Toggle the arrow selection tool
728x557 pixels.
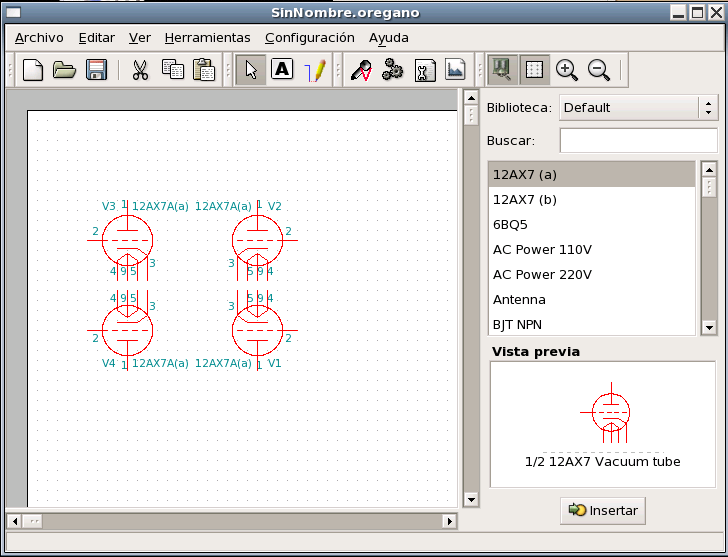click(251, 70)
